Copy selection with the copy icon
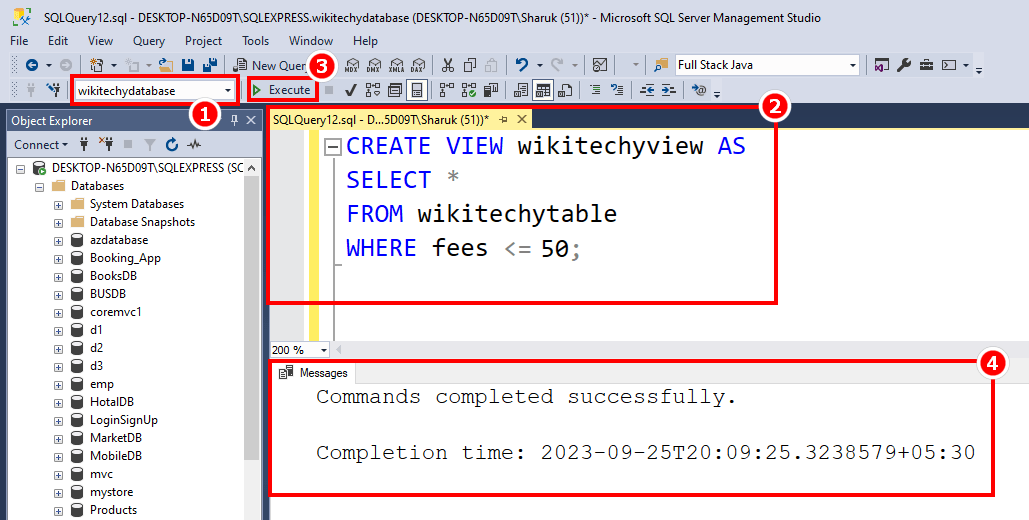1029x520 pixels. (470, 65)
